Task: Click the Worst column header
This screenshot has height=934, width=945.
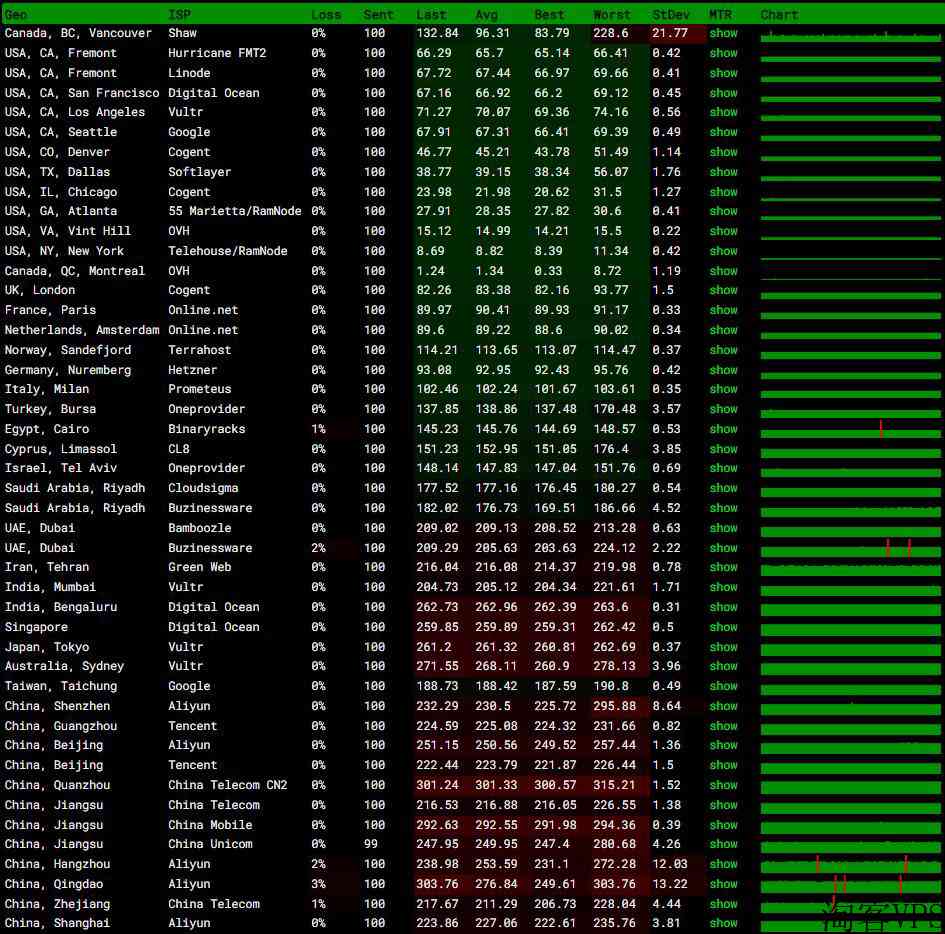Action: tap(612, 14)
